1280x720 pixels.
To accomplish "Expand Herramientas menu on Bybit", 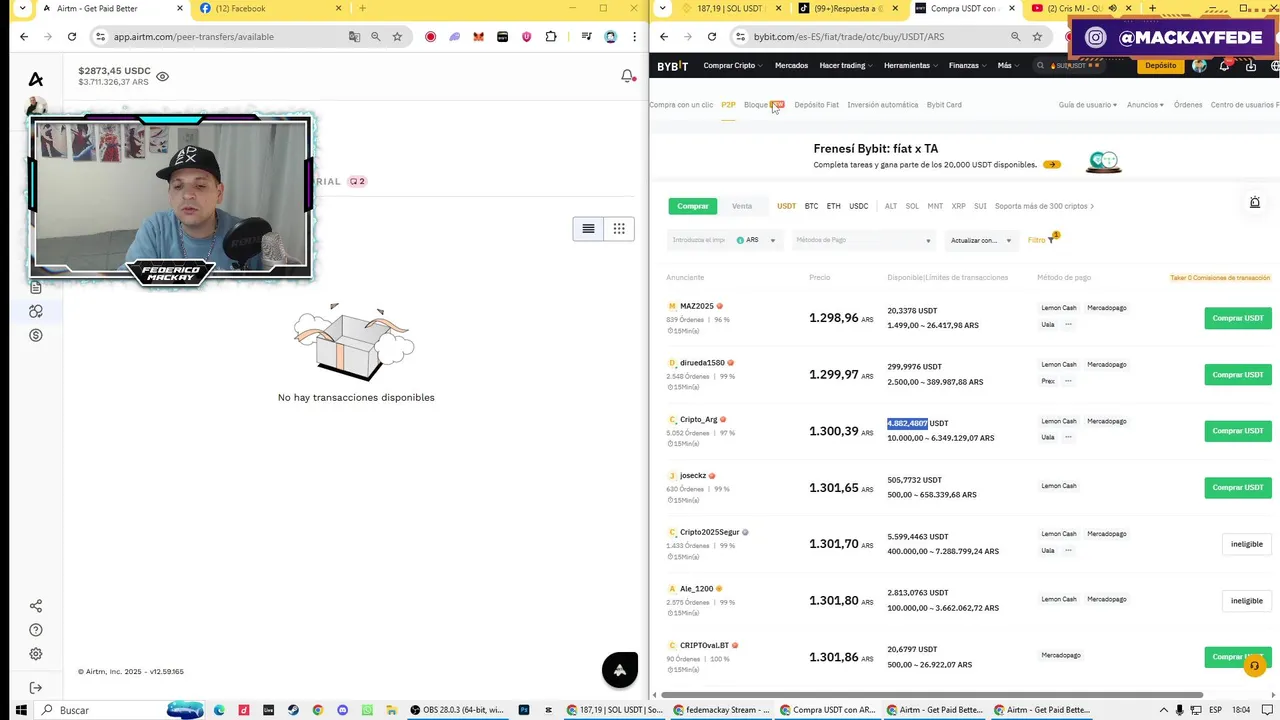I will tap(910, 66).
